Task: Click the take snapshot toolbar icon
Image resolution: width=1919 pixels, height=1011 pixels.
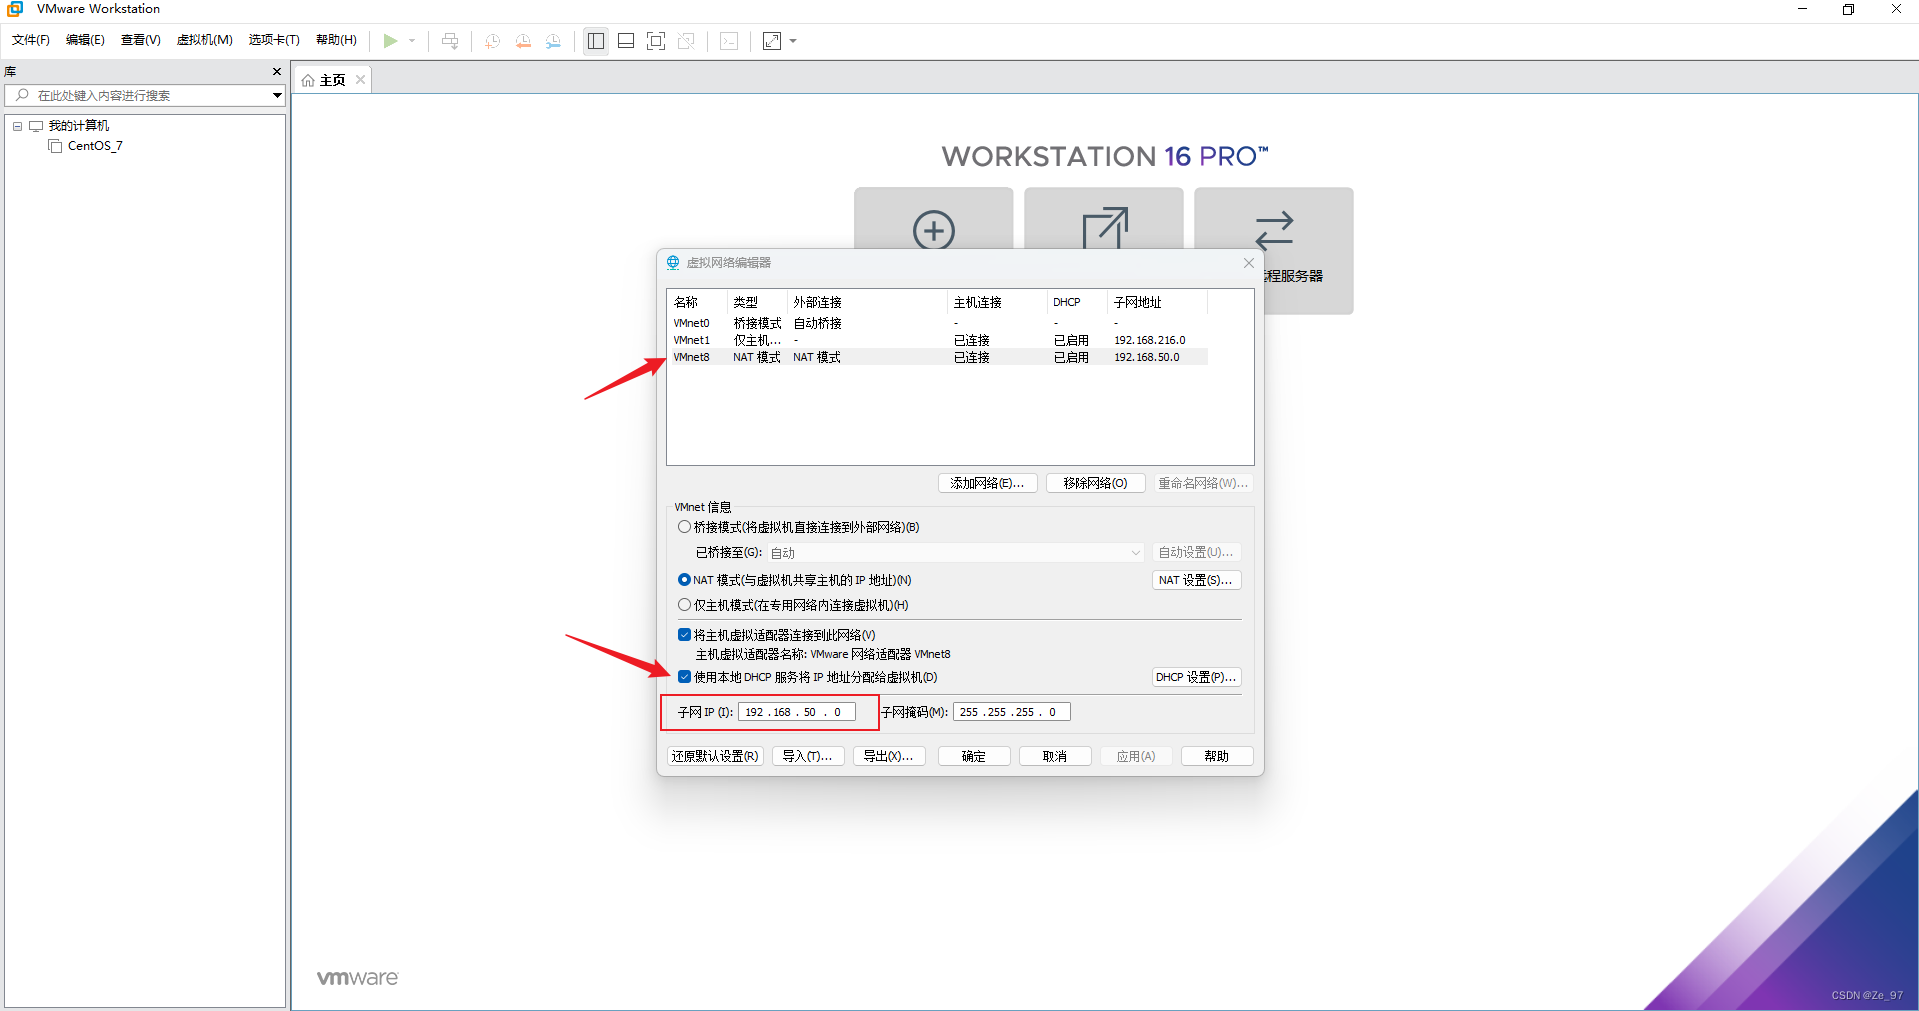Action: pyautogui.click(x=493, y=41)
